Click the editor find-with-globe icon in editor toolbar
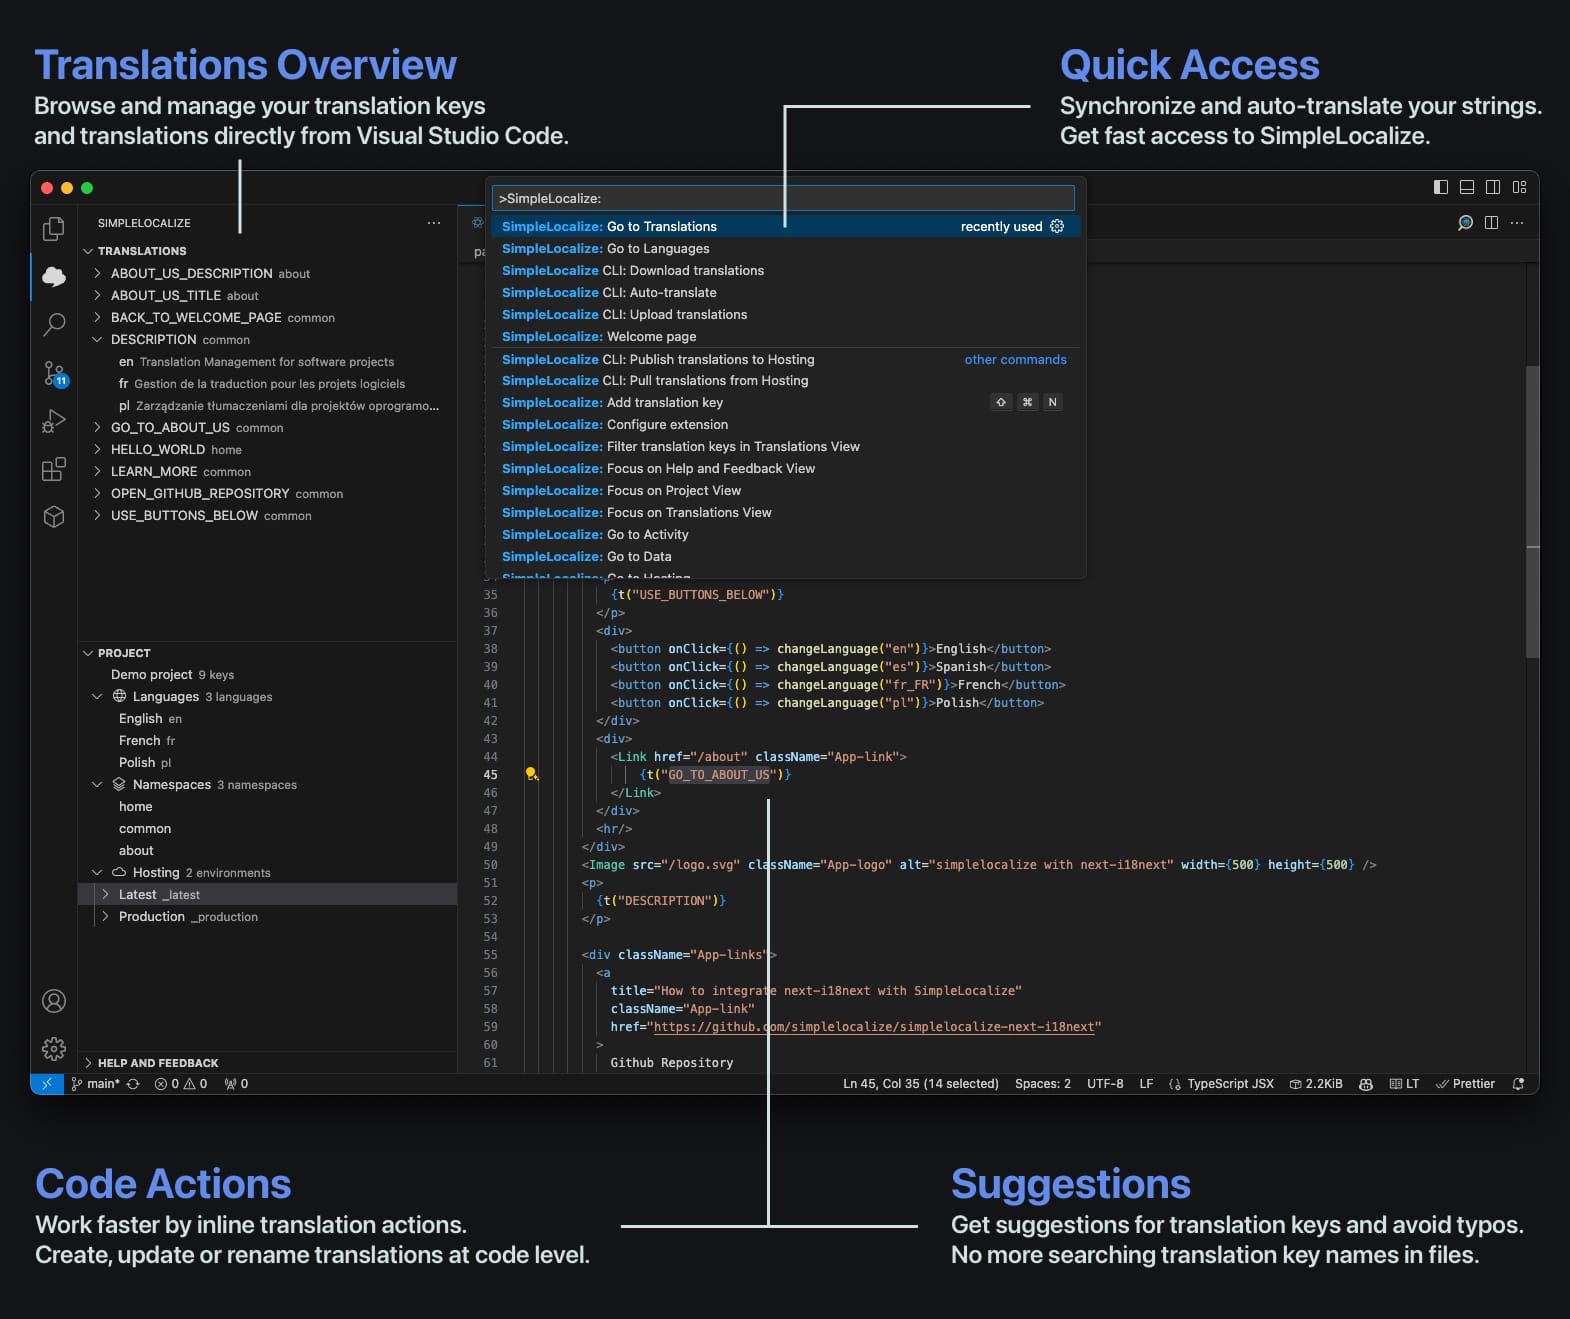Image resolution: width=1570 pixels, height=1319 pixels. (1465, 223)
